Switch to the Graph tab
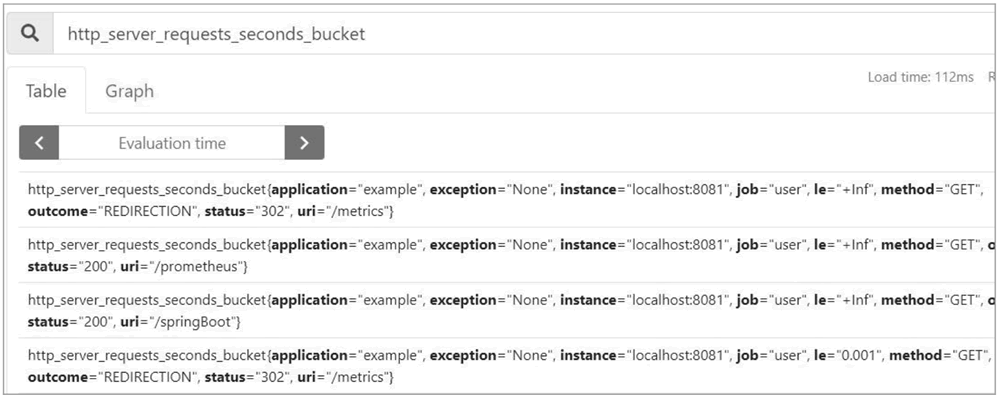Image resolution: width=1000 pixels, height=400 pixels. tap(129, 91)
